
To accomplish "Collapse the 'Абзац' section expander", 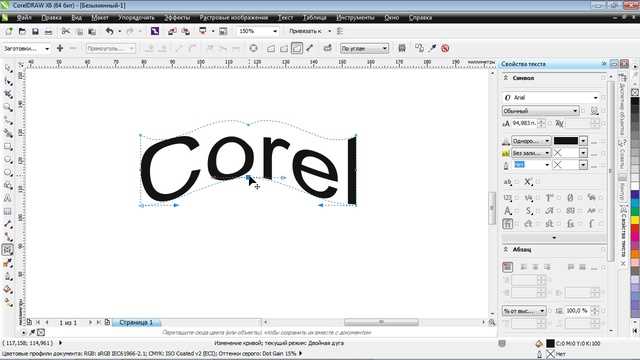I will (x=506, y=249).
